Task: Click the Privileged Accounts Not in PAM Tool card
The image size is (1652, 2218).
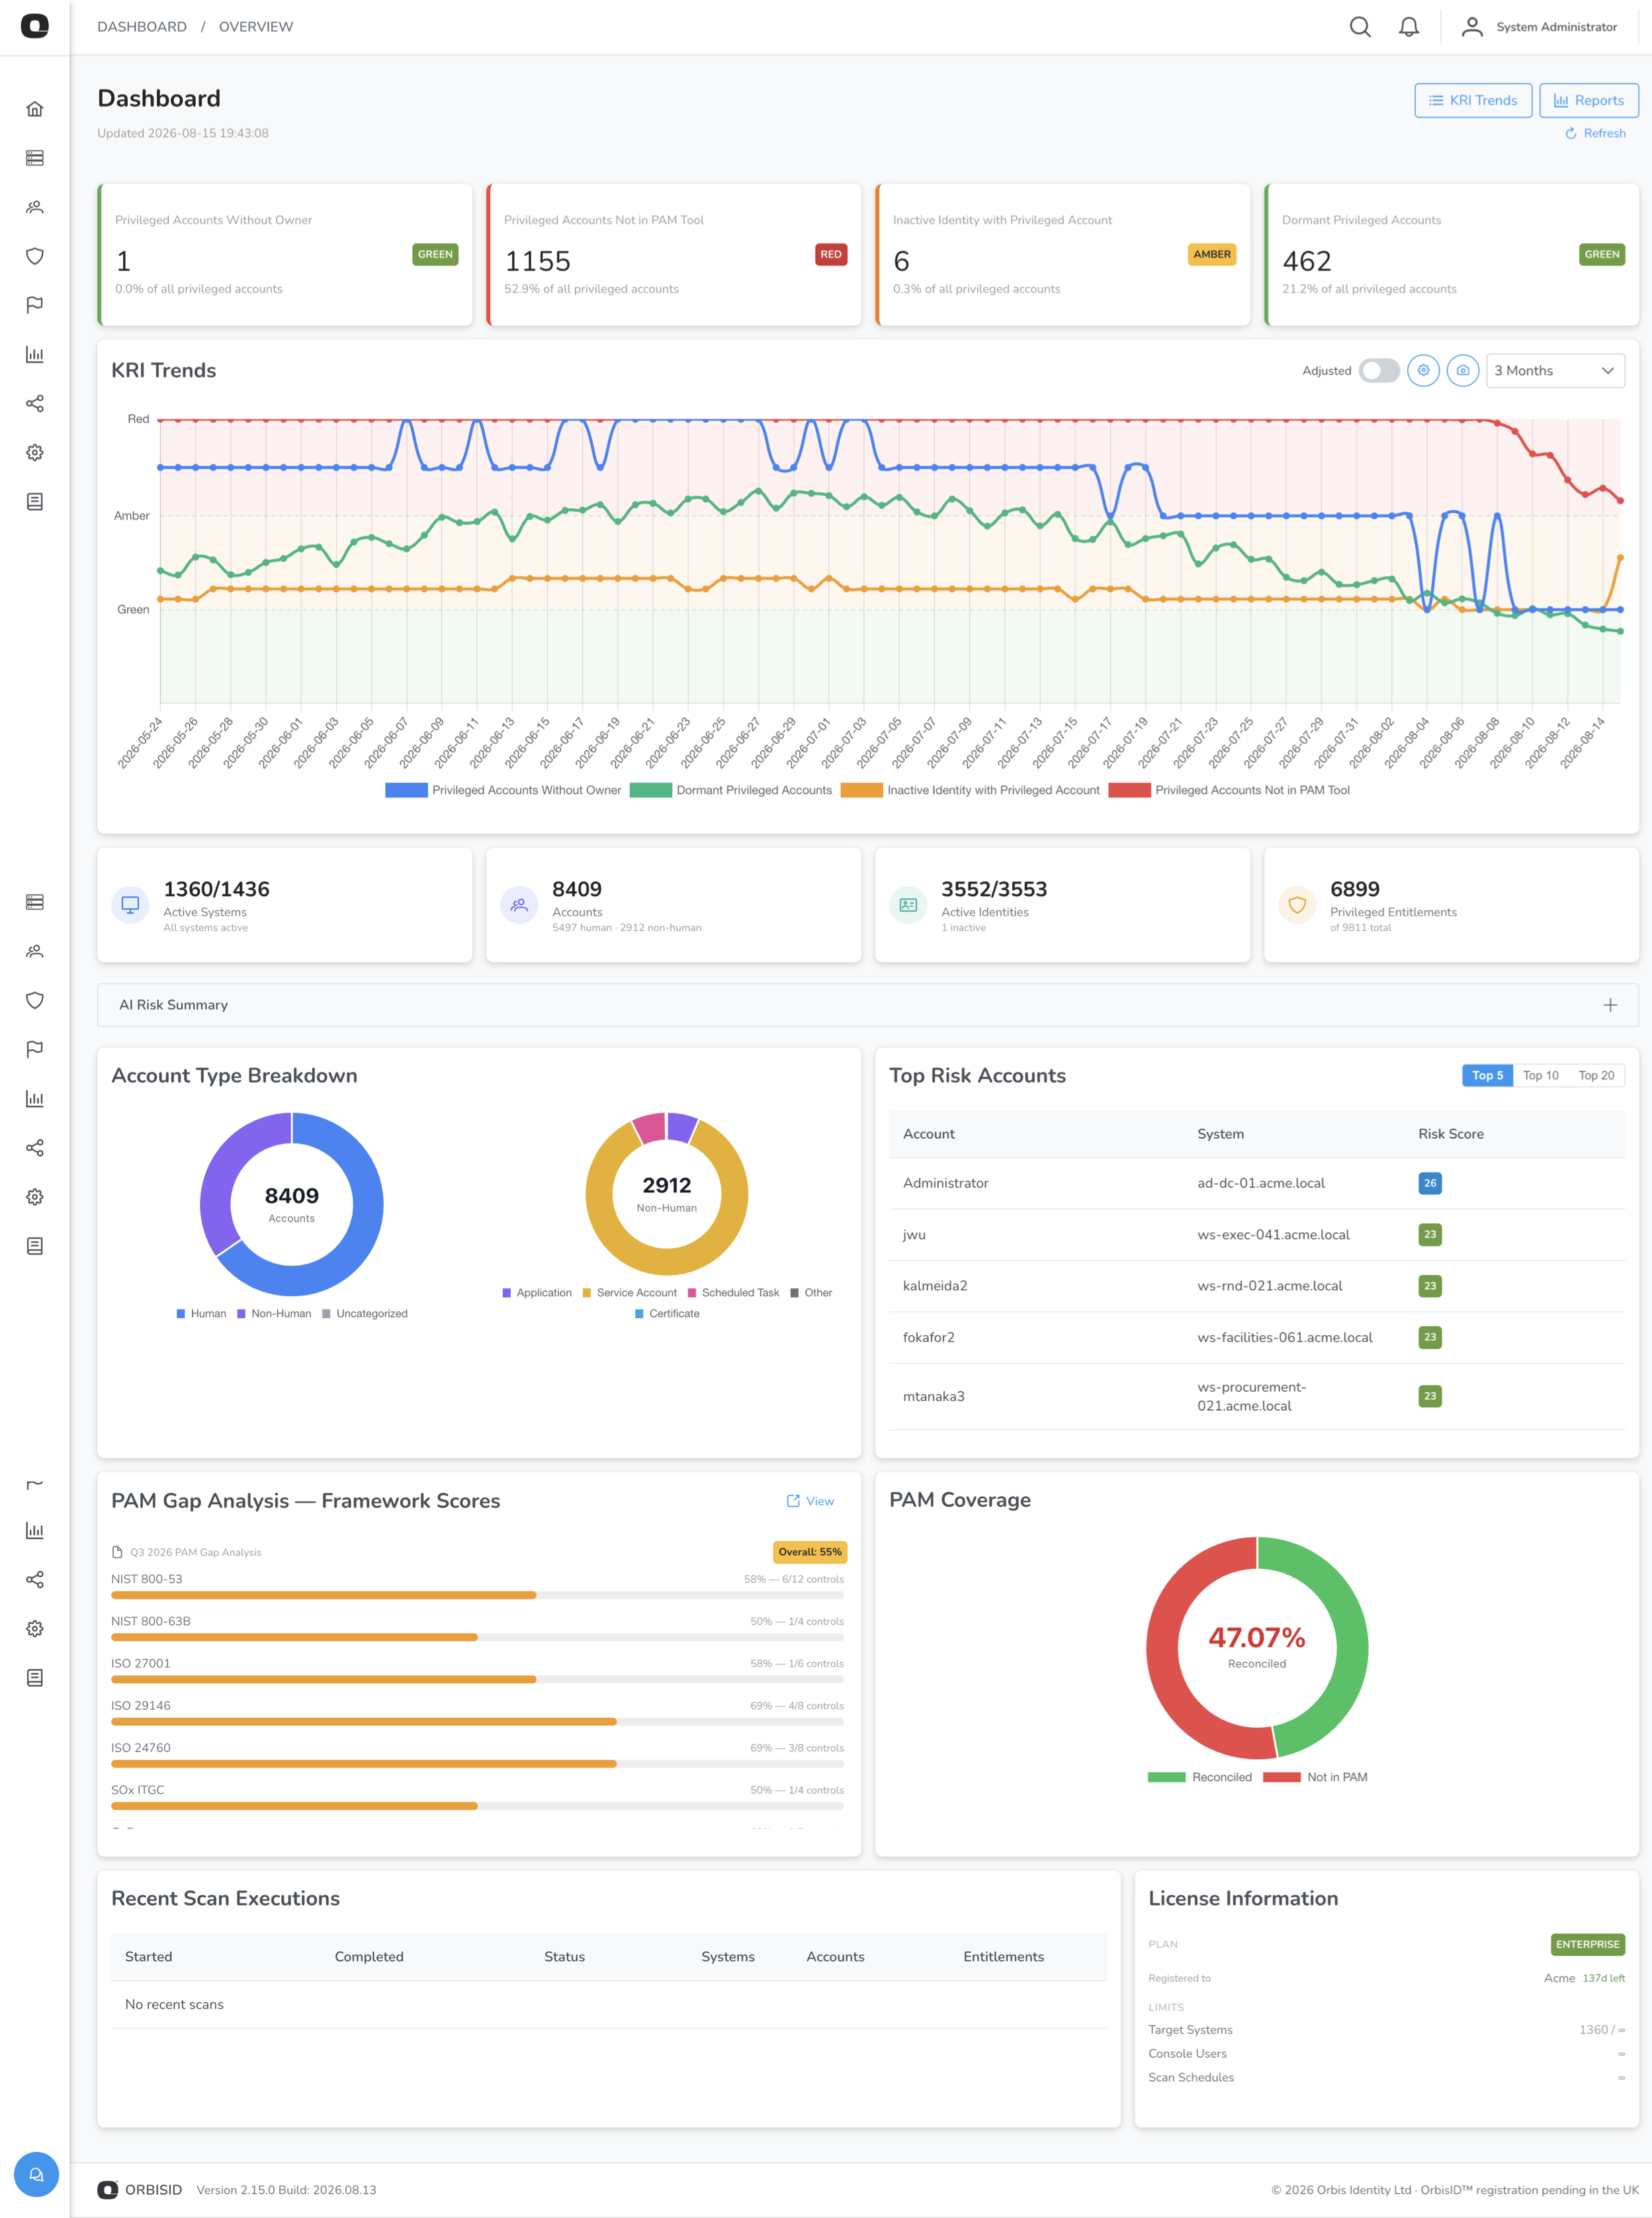Action: click(x=673, y=254)
